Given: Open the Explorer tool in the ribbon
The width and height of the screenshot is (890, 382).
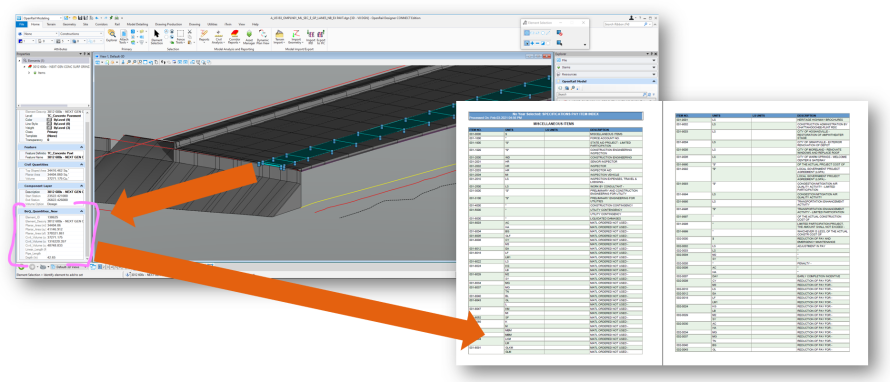Looking at the screenshot, I should 111,36.
